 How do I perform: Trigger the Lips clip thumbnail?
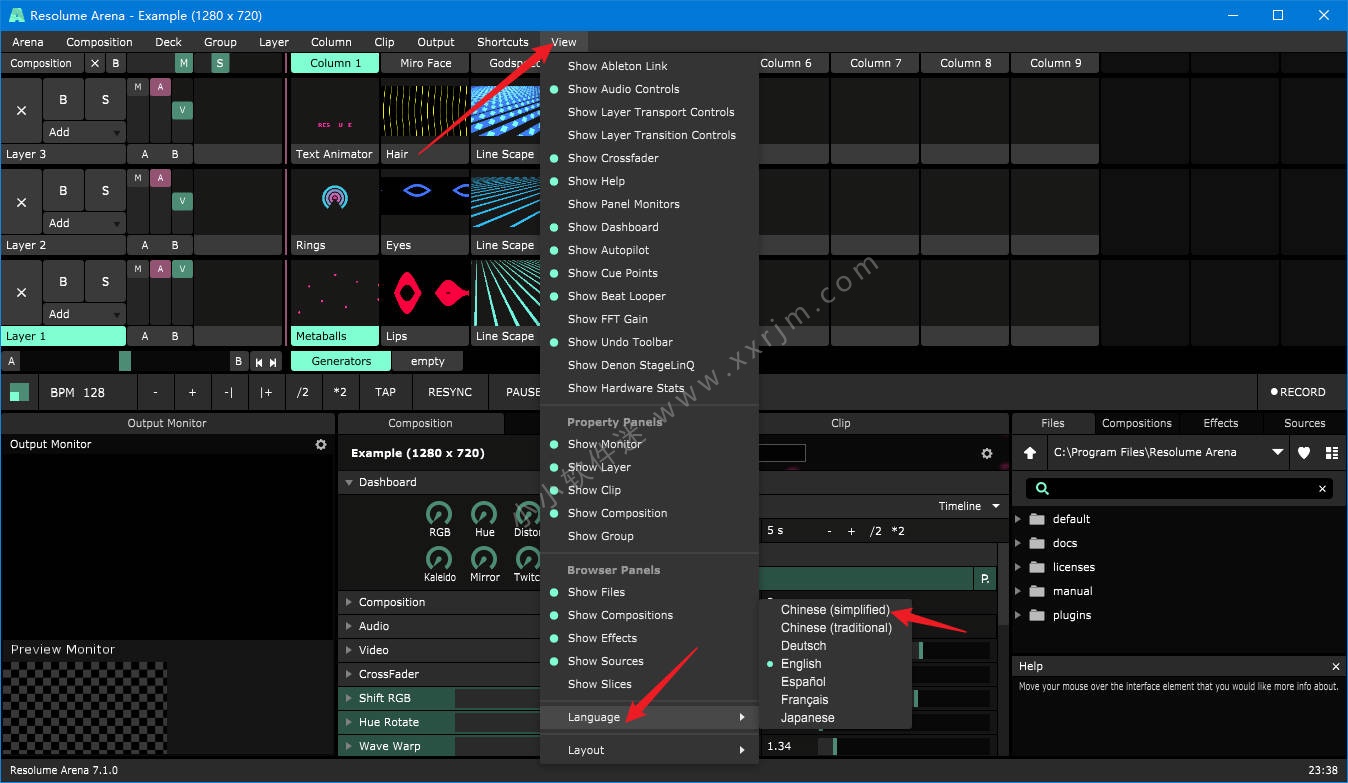(424, 294)
